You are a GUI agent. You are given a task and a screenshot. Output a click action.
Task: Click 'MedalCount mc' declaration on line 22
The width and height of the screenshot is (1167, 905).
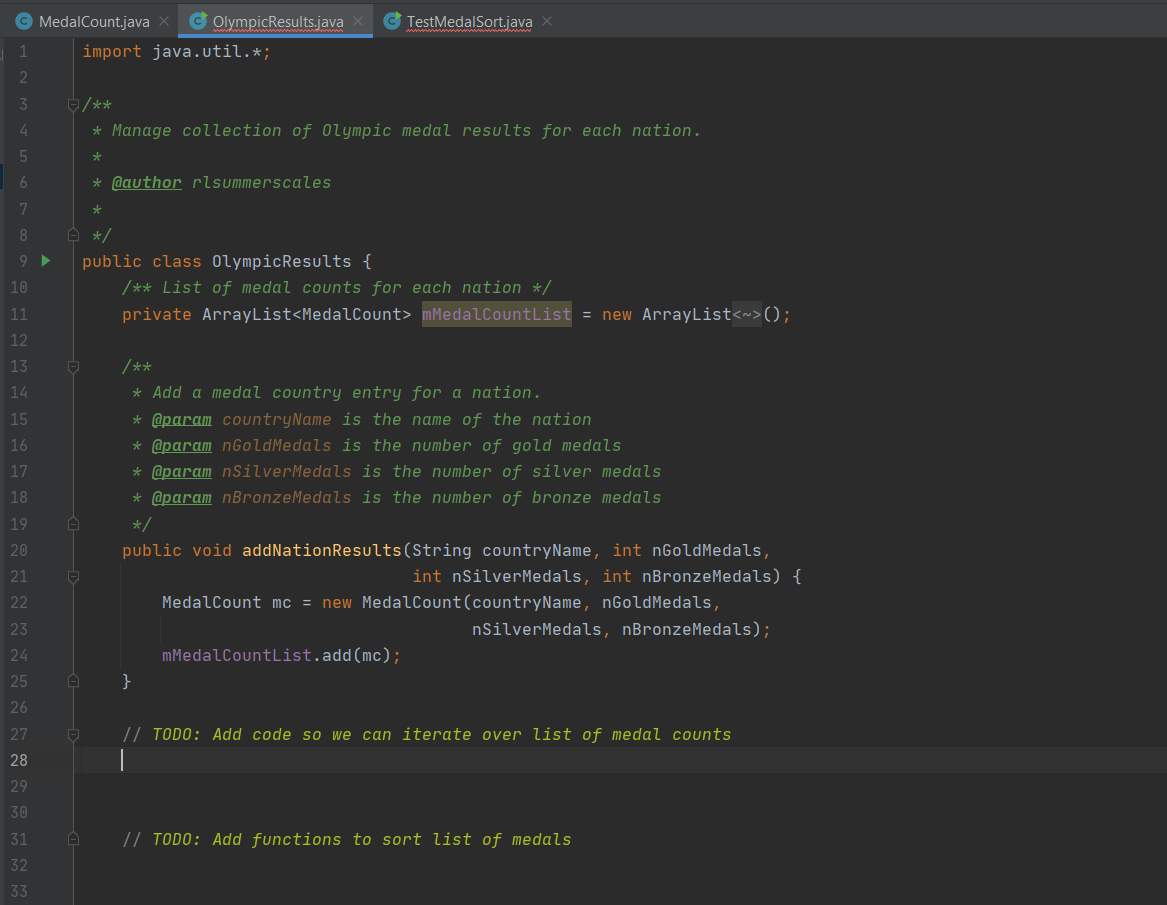tap(227, 602)
